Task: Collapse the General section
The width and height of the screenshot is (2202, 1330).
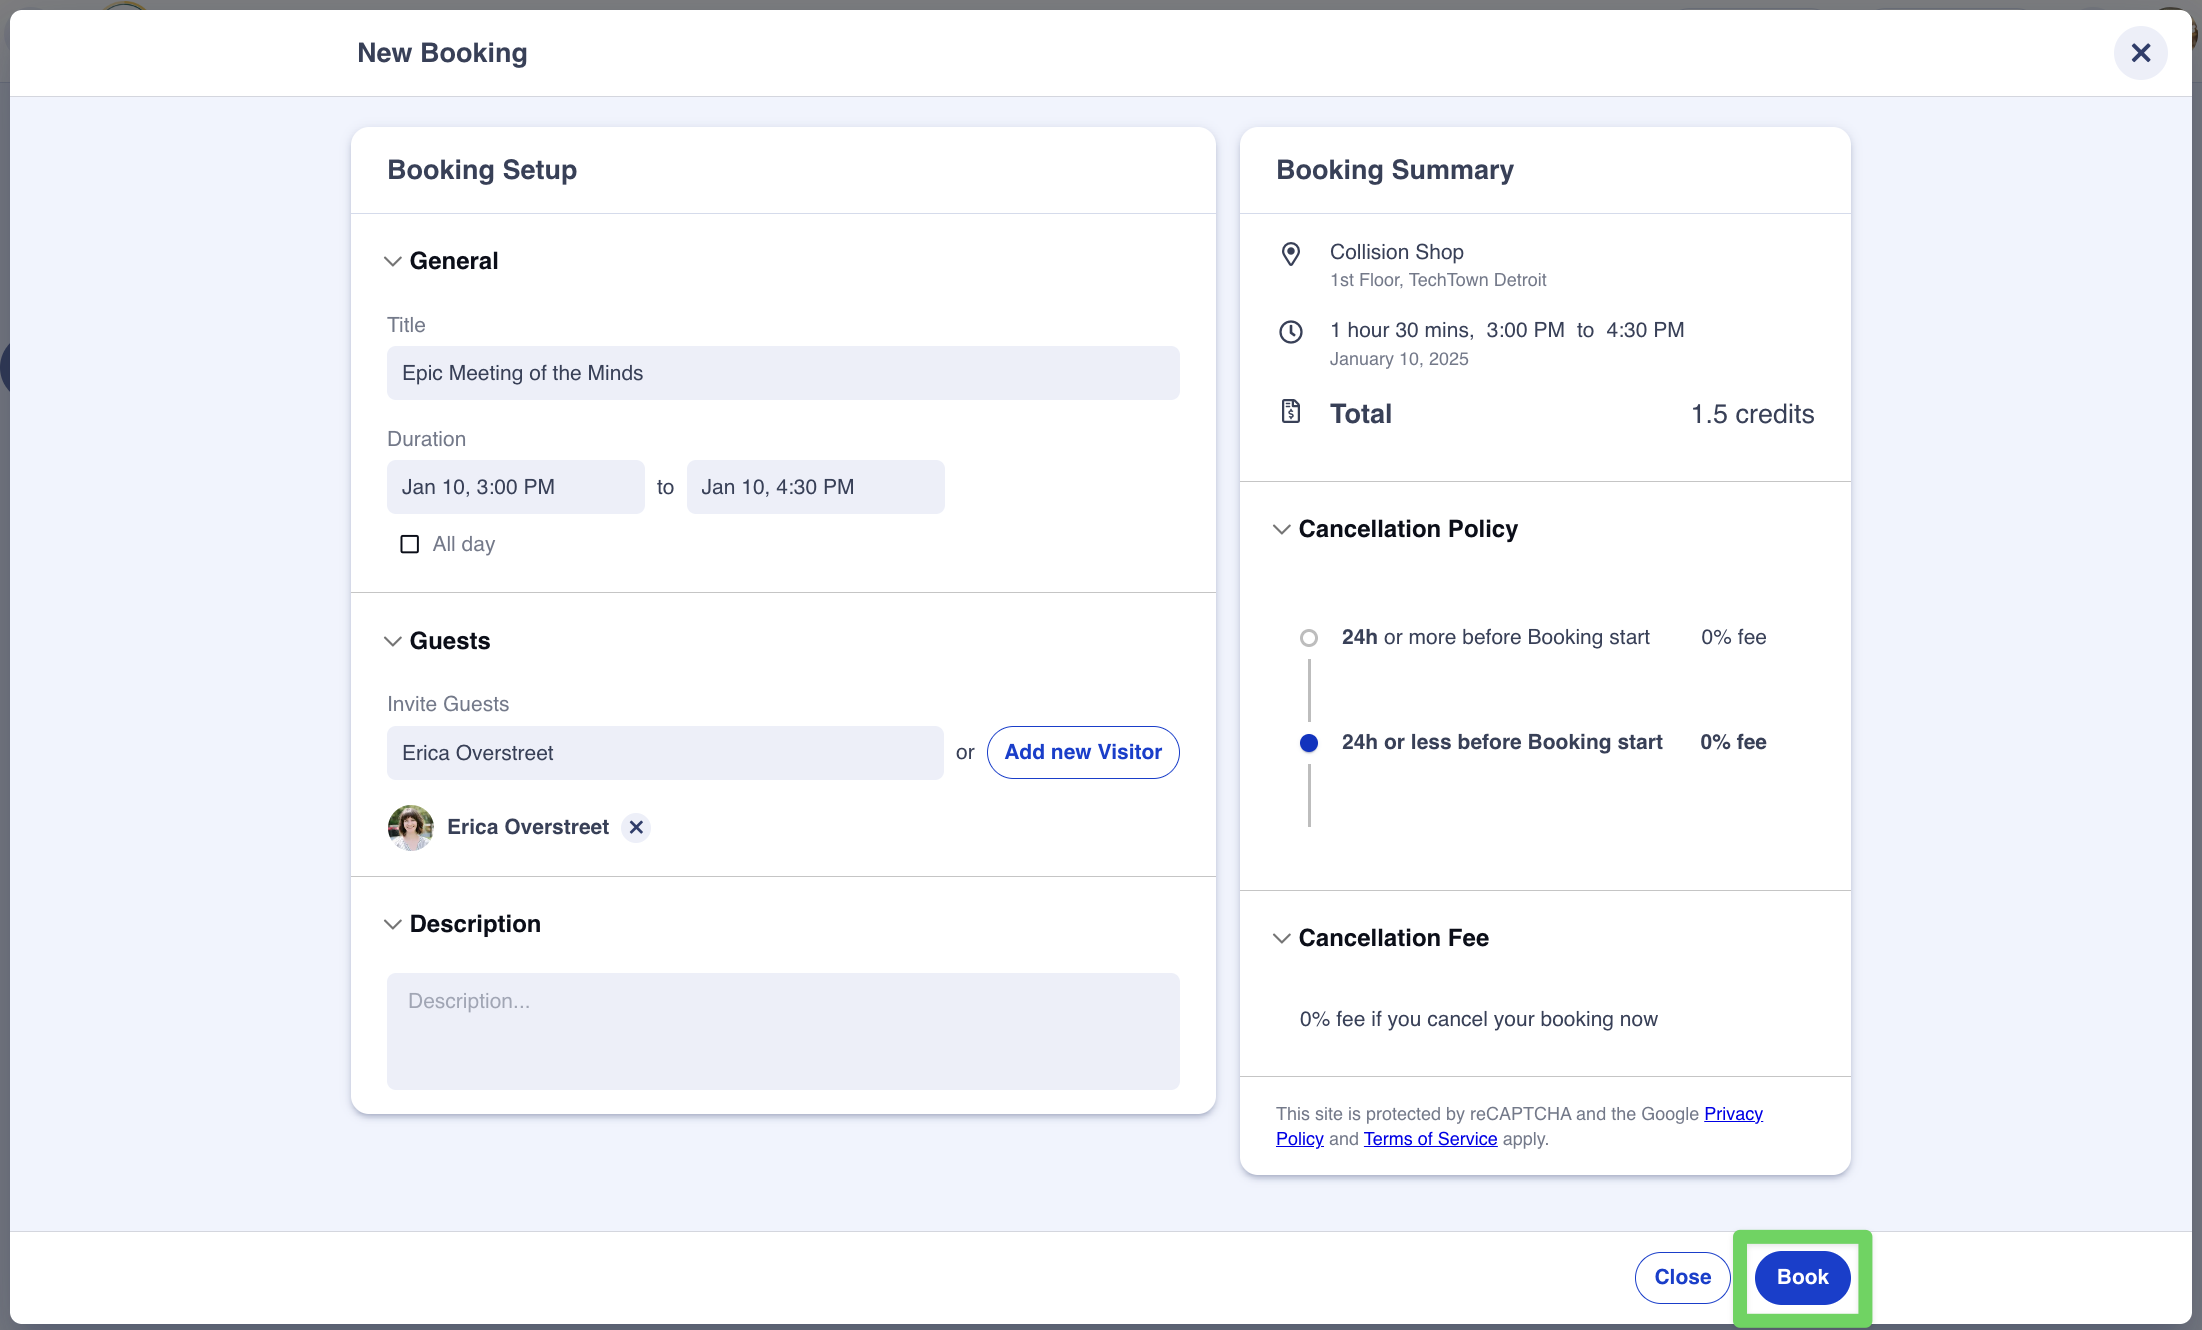Action: (x=393, y=261)
